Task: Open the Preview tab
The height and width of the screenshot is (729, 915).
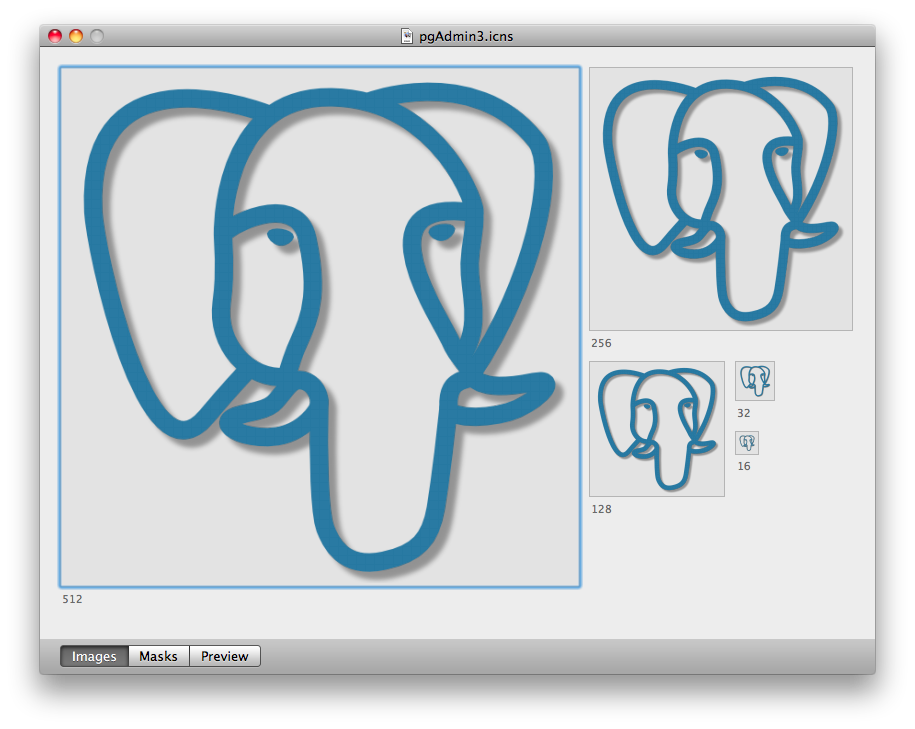Action: coord(225,656)
